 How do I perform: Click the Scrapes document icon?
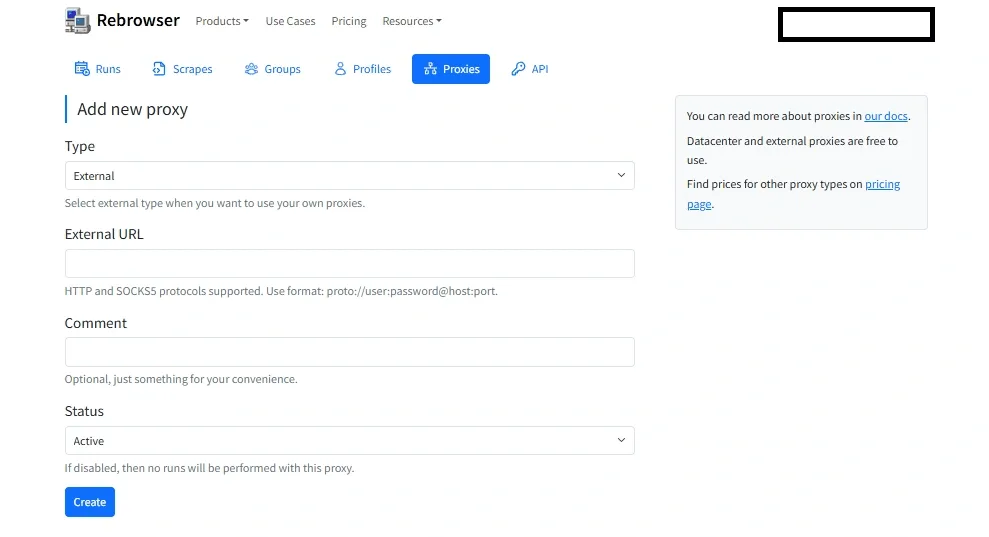click(159, 69)
